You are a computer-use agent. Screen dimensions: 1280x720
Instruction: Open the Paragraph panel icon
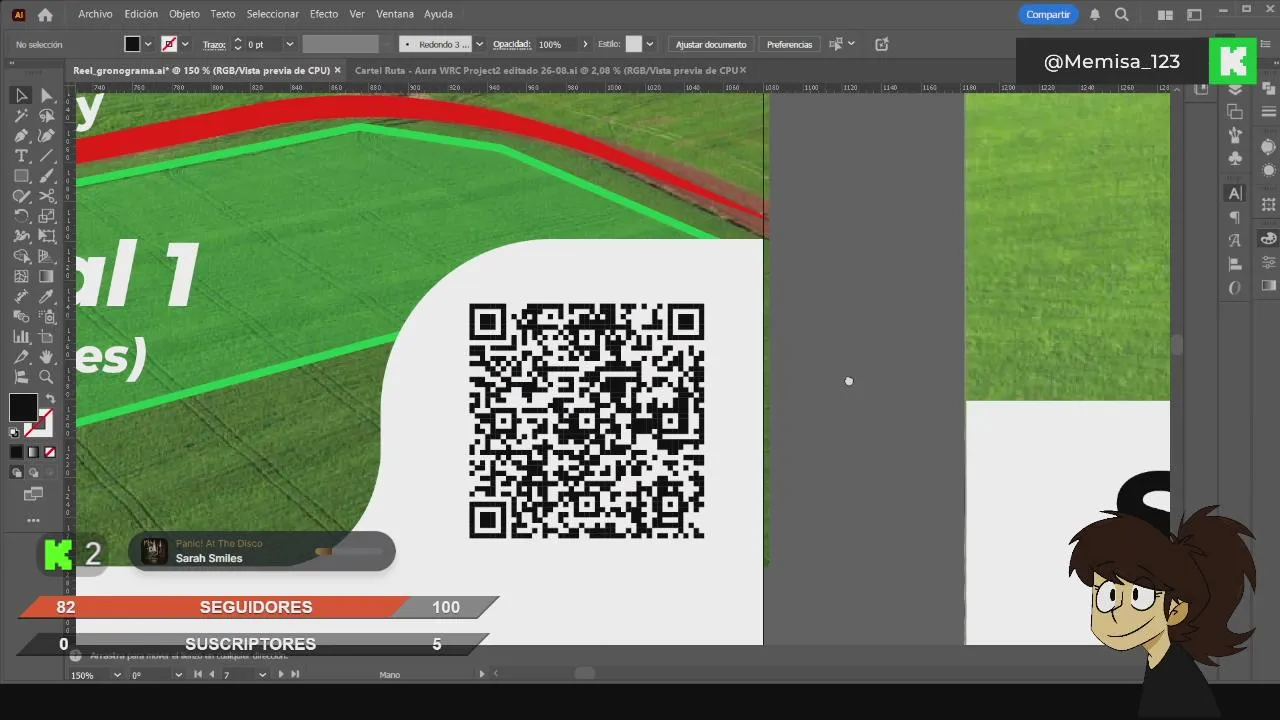(1235, 217)
